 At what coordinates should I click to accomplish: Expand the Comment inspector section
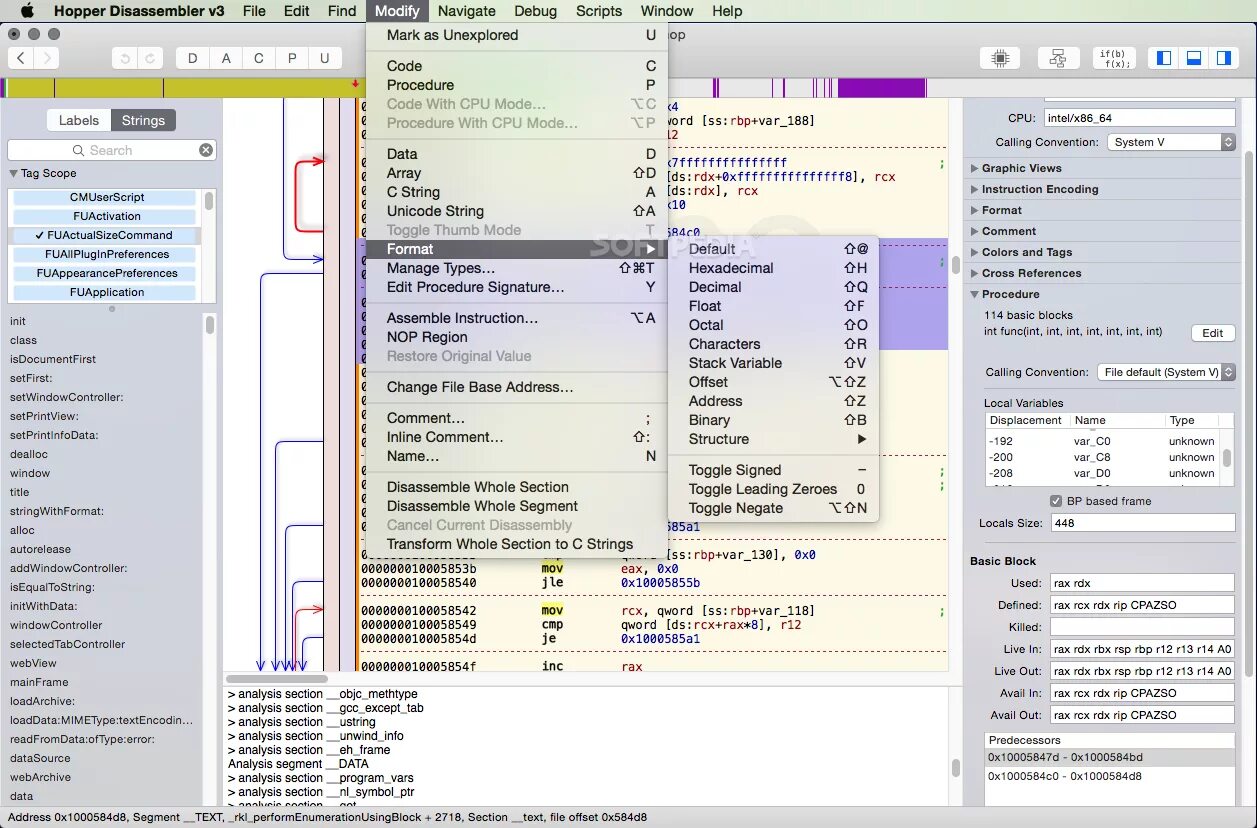975,231
